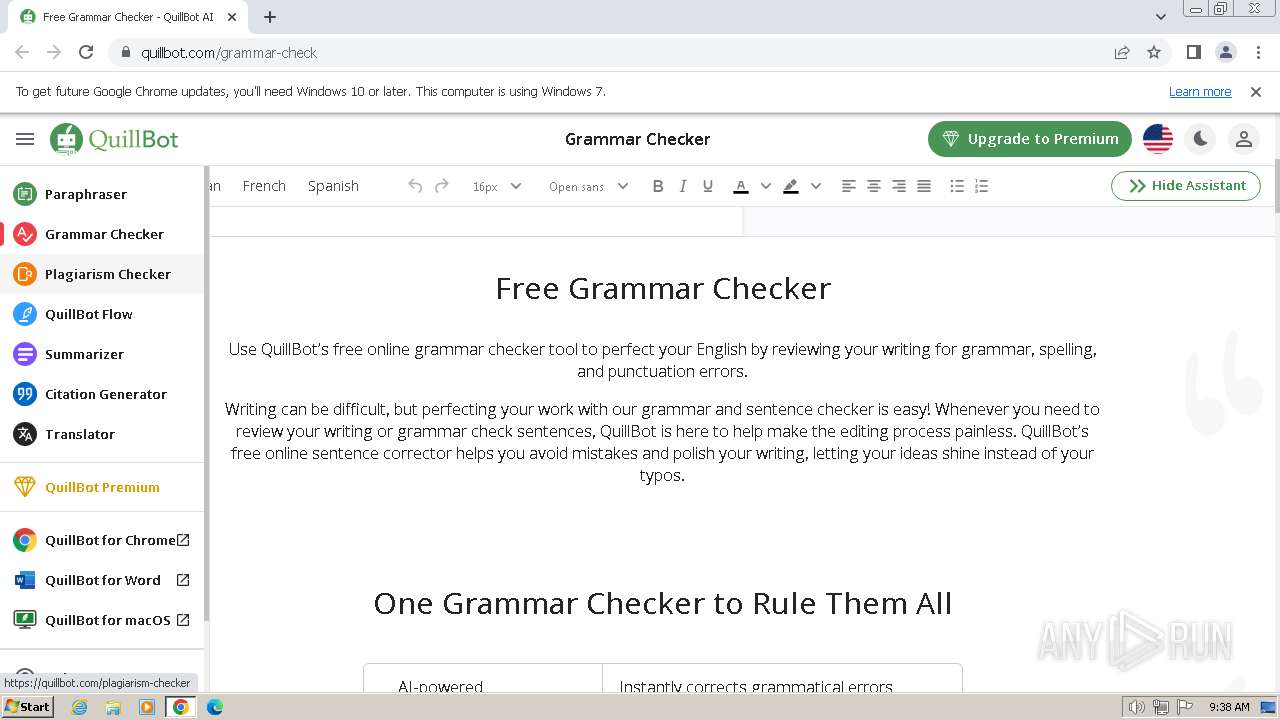This screenshot has width=1280, height=720.
Task: Toggle bold formatting
Action: pos(657,186)
